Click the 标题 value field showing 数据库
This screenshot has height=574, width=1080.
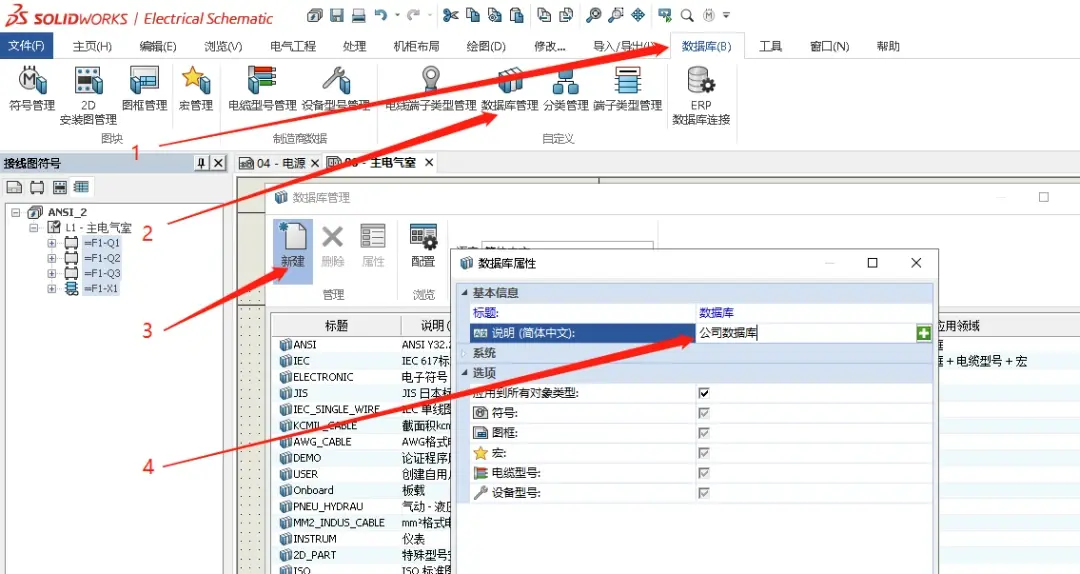click(x=814, y=312)
